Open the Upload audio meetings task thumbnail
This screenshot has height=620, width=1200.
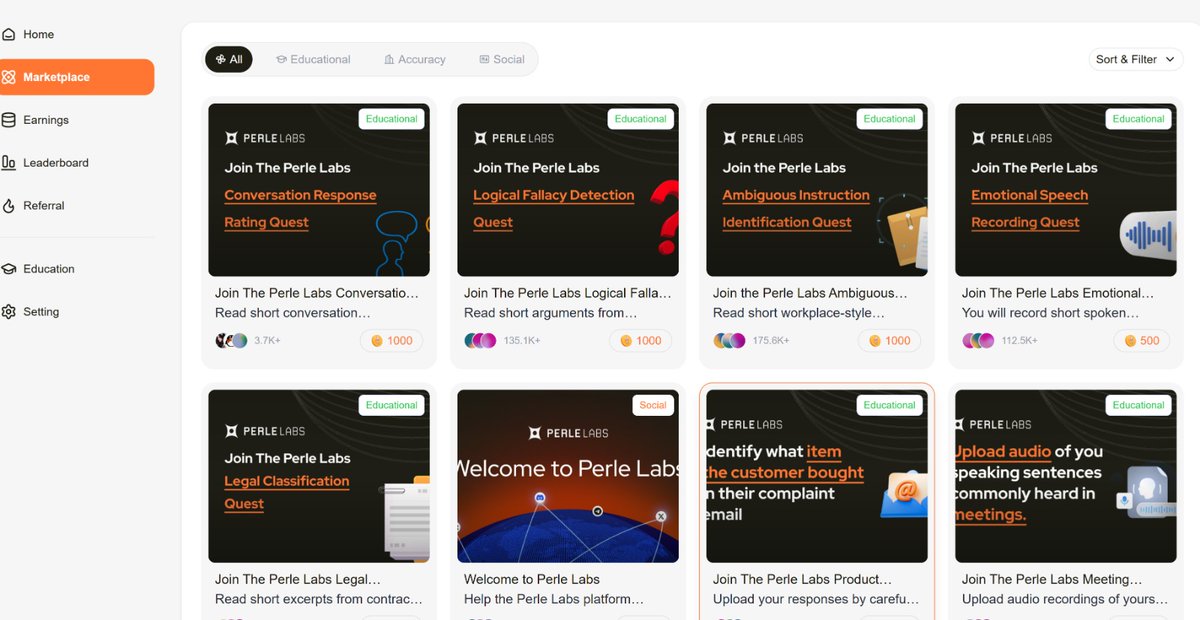coord(1066,476)
